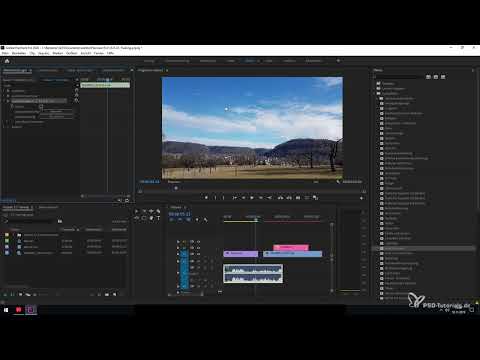Screen dimensions: 480x360
Task: Select the Hand tool
Action: pyautogui.click(x=151, y=218)
